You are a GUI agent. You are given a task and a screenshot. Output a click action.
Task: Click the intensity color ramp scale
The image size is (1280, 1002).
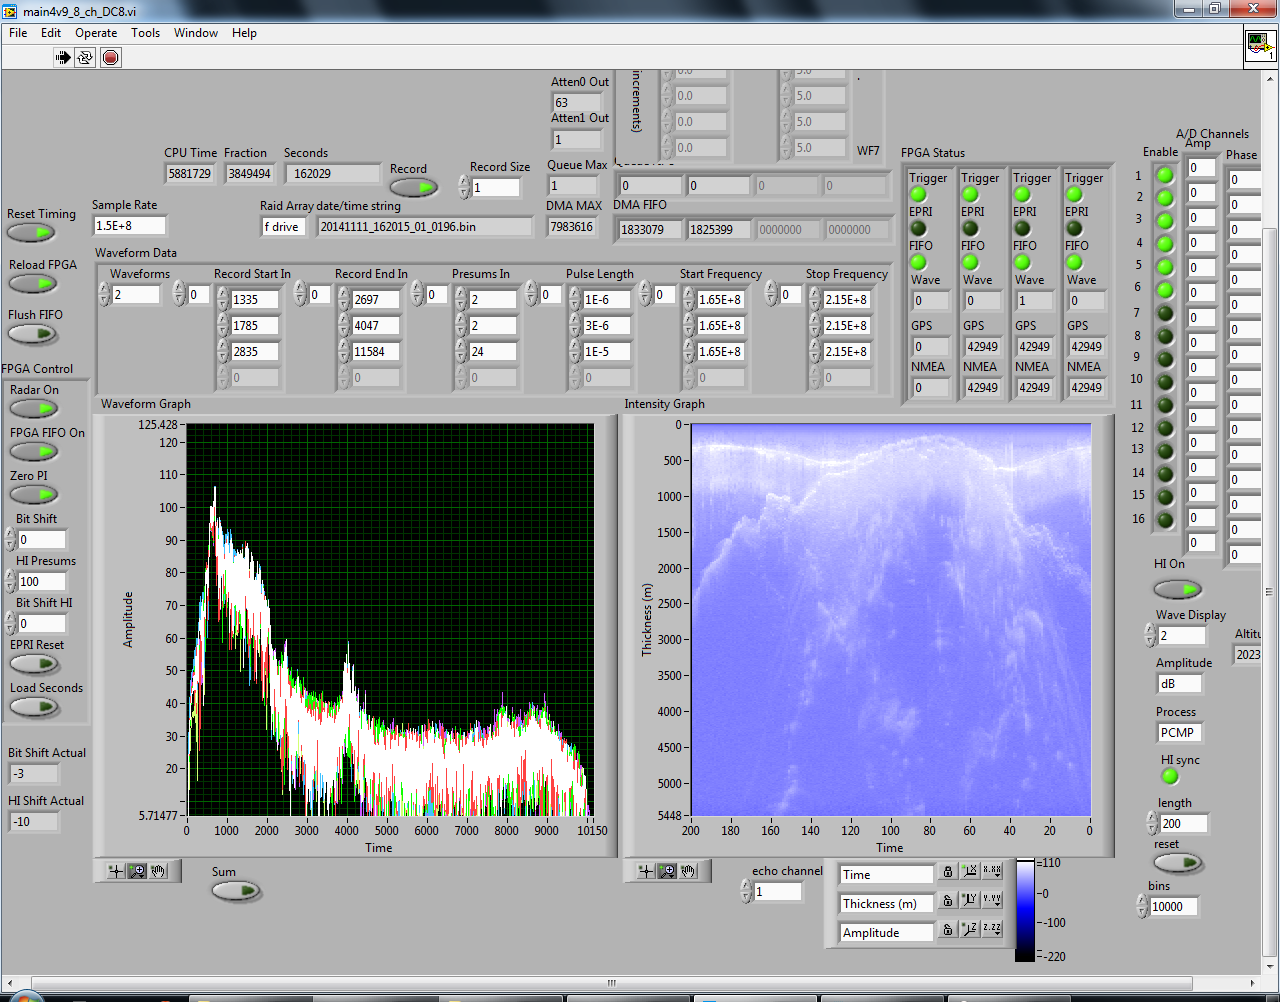[1025, 909]
